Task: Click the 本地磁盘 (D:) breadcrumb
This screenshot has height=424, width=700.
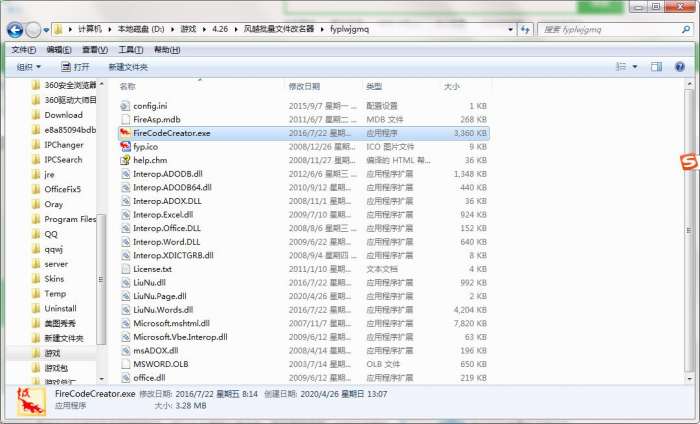Action: click(x=141, y=29)
